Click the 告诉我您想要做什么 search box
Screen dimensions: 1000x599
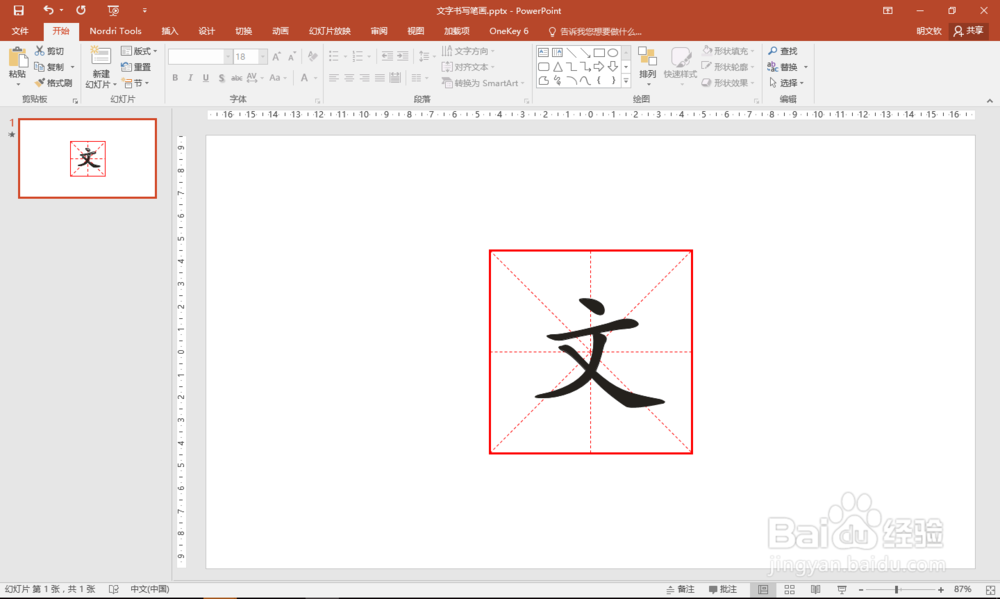[595, 31]
